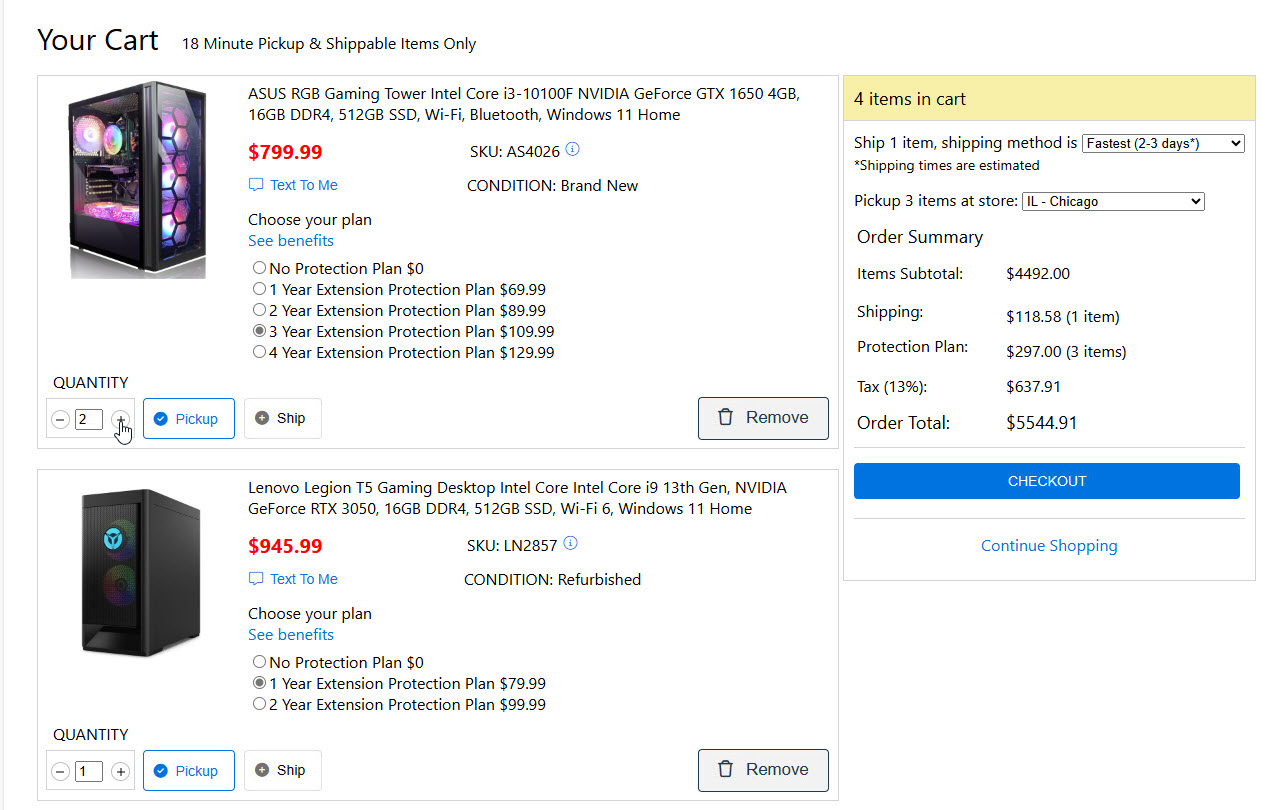Image resolution: width=1271 pixels, height=810 pixels.
Task: Open the shipping method dropdown
Action: [x=1162, y=143]
